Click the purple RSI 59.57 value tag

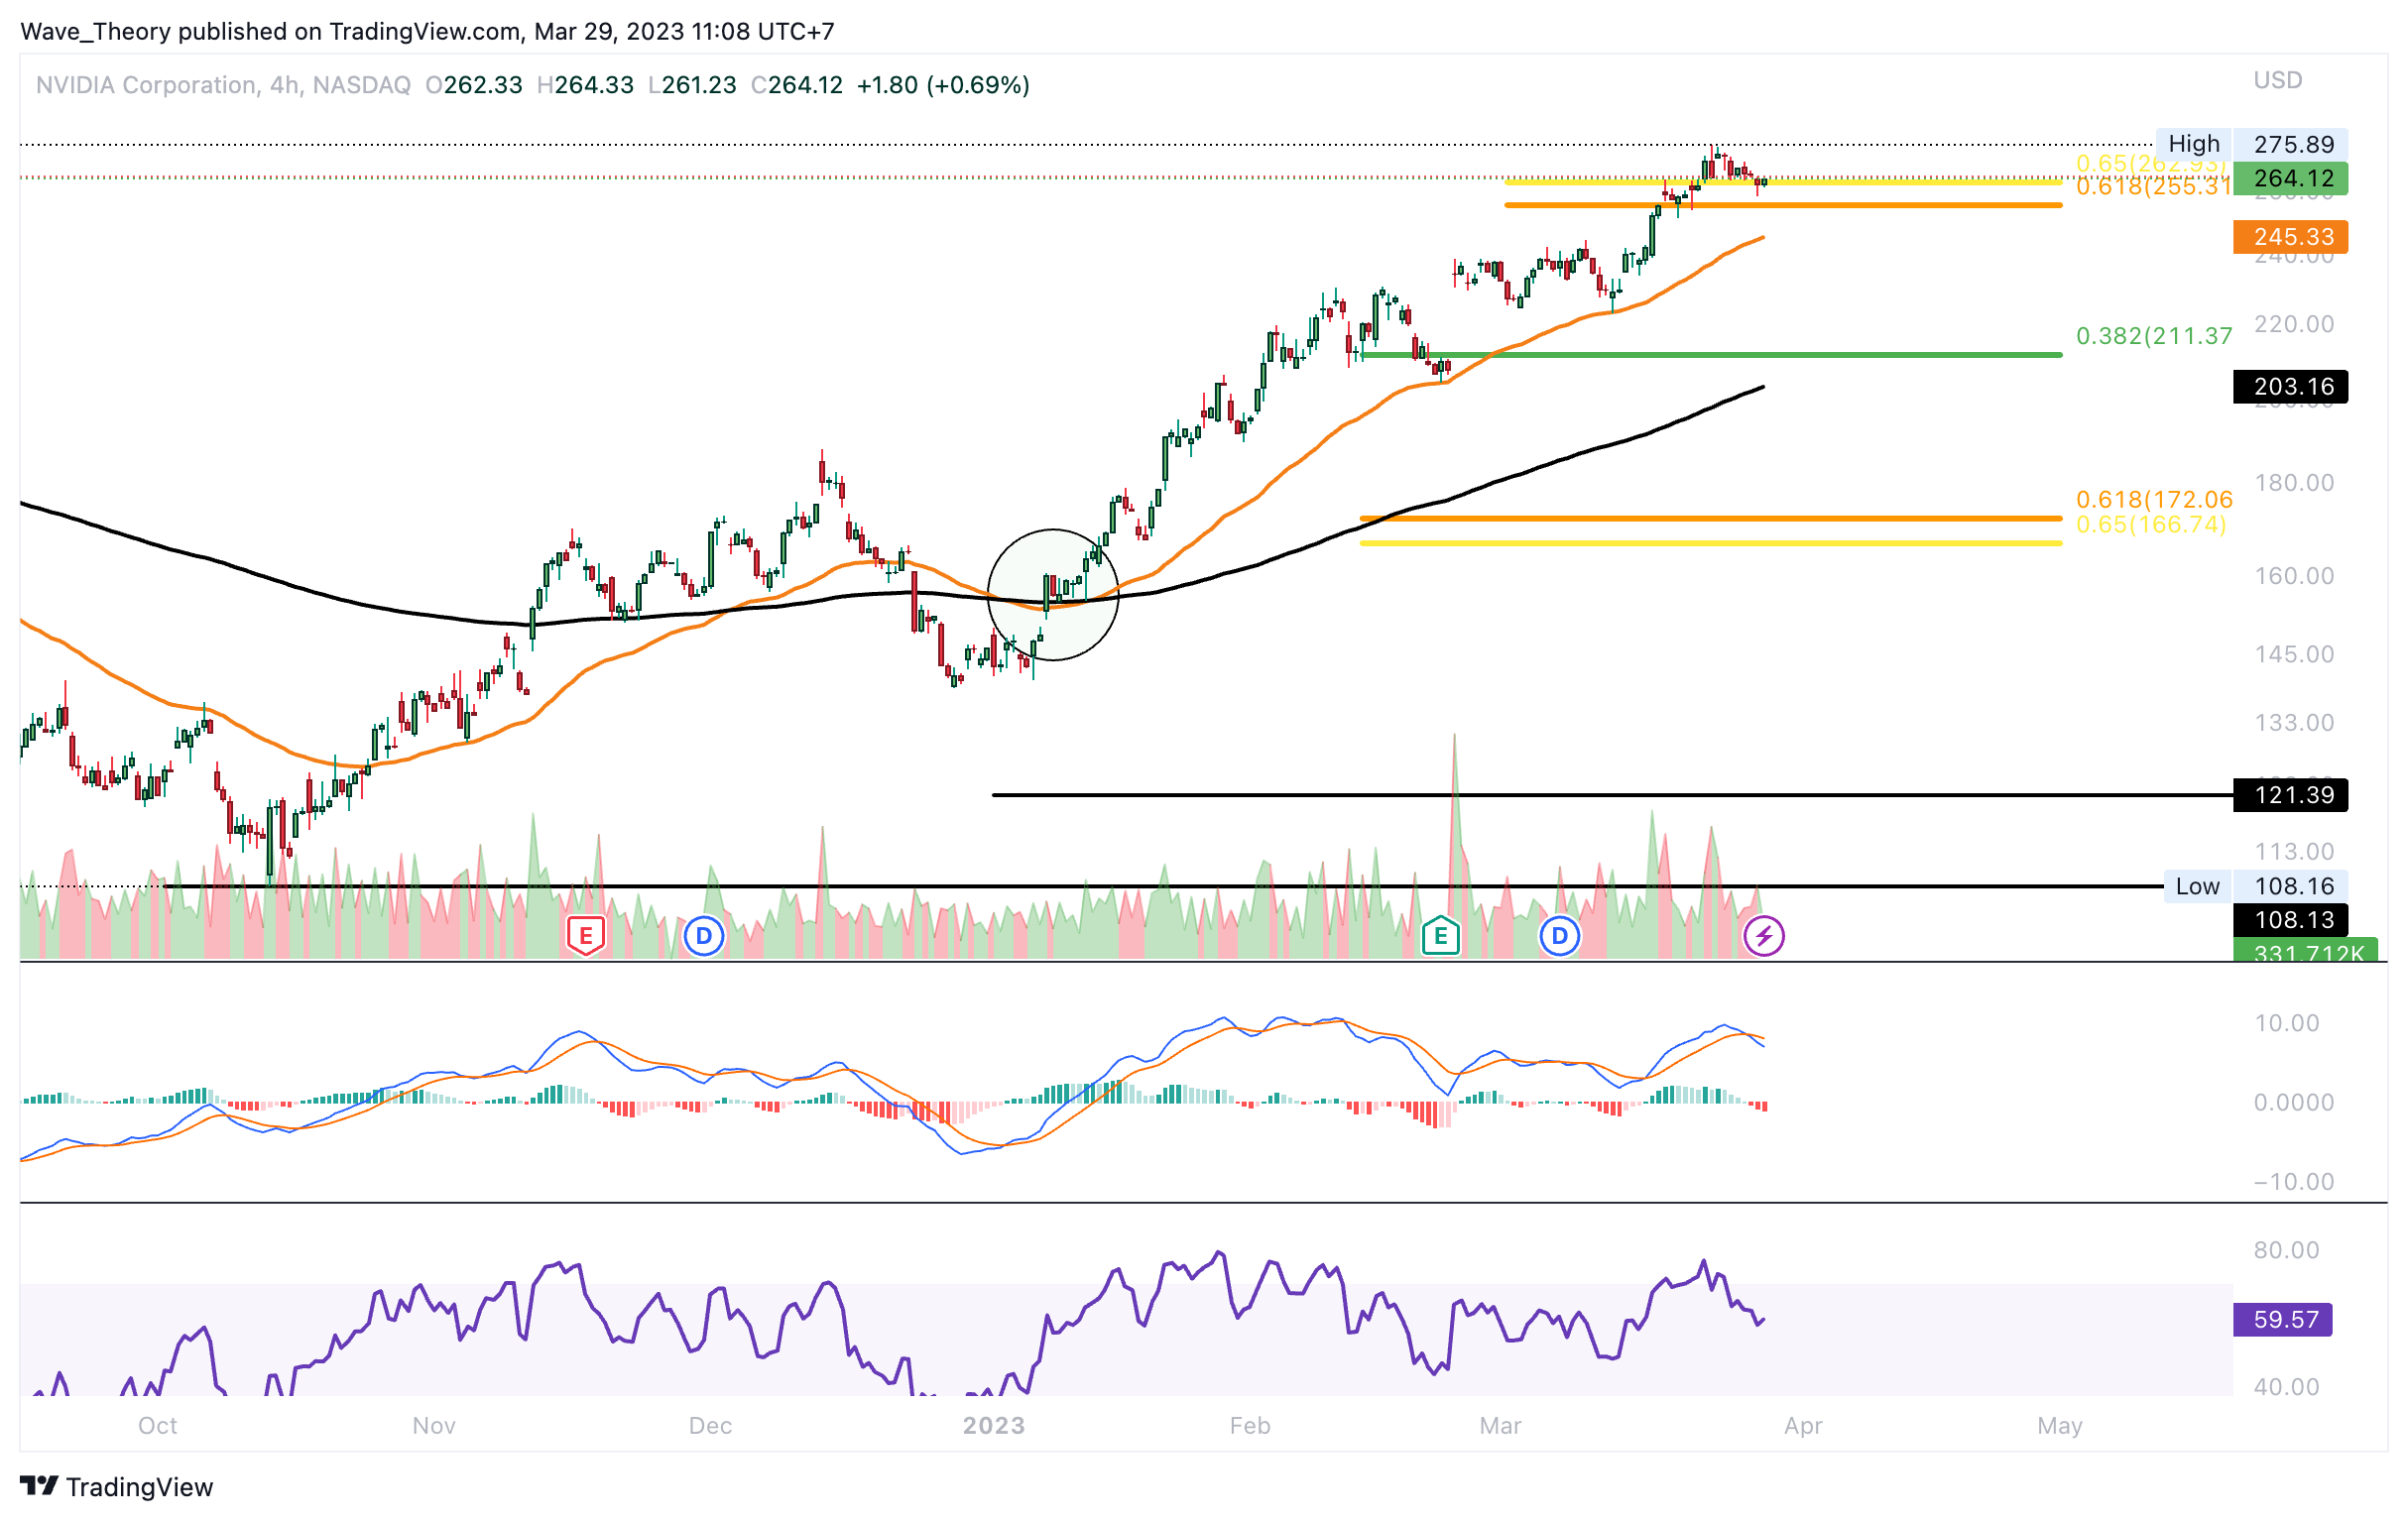pos(2283,1319)
